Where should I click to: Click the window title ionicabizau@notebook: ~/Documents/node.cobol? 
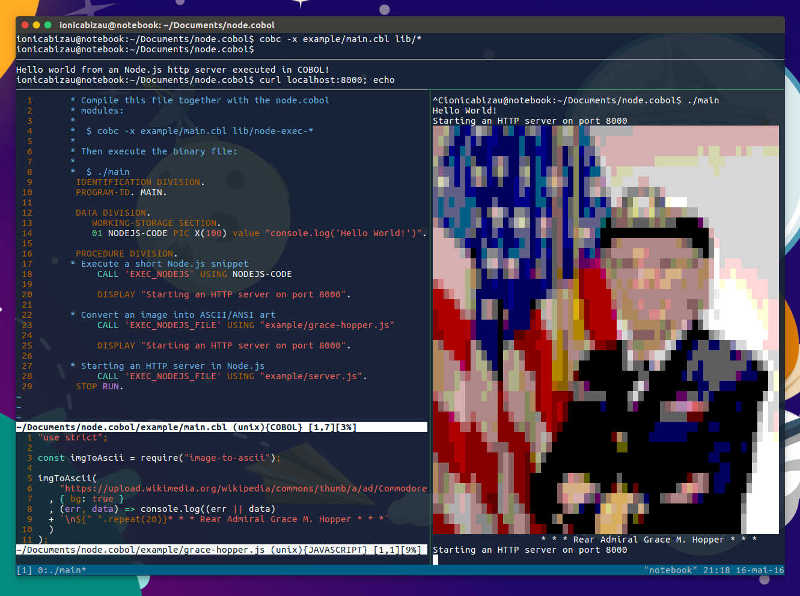167,25
